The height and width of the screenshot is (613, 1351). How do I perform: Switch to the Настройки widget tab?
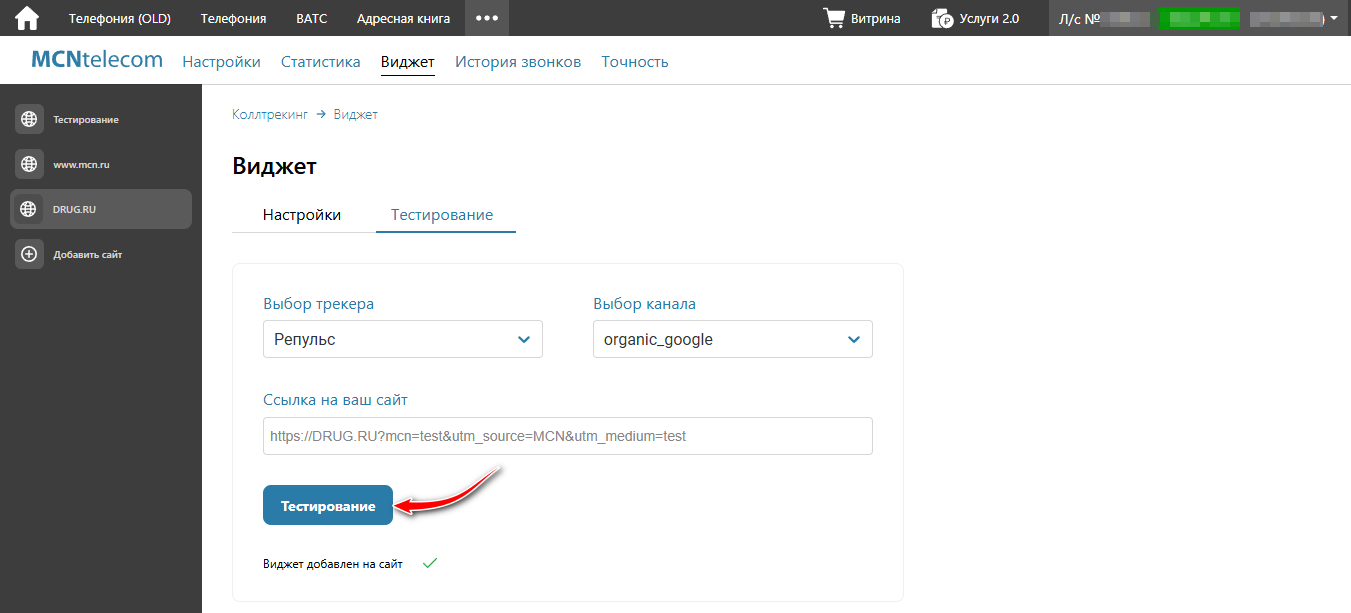click(302, 215)
